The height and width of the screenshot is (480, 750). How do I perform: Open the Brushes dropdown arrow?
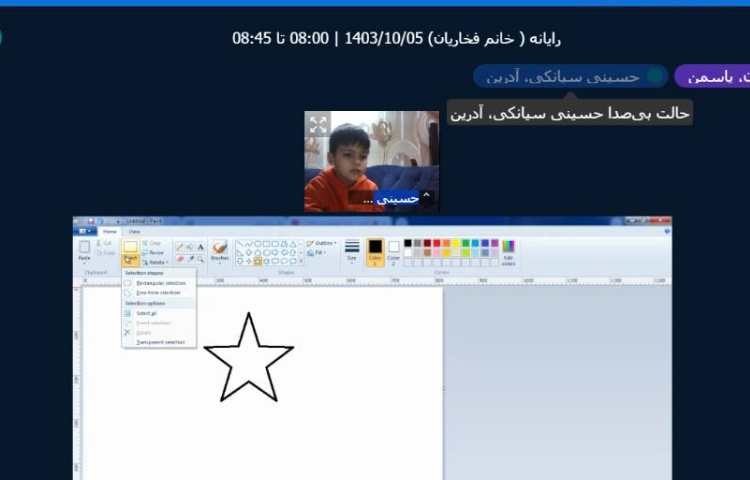tap(220, 261)
